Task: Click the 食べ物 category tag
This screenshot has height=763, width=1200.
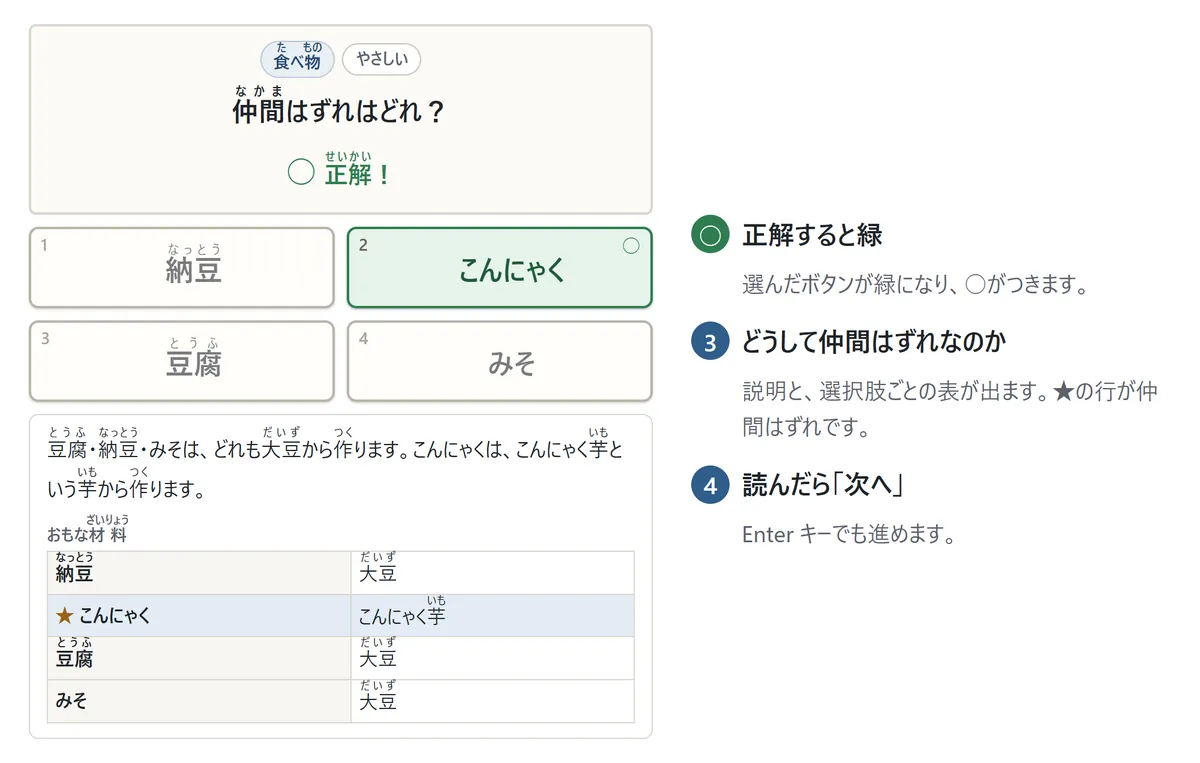Action: pos(297,59)
